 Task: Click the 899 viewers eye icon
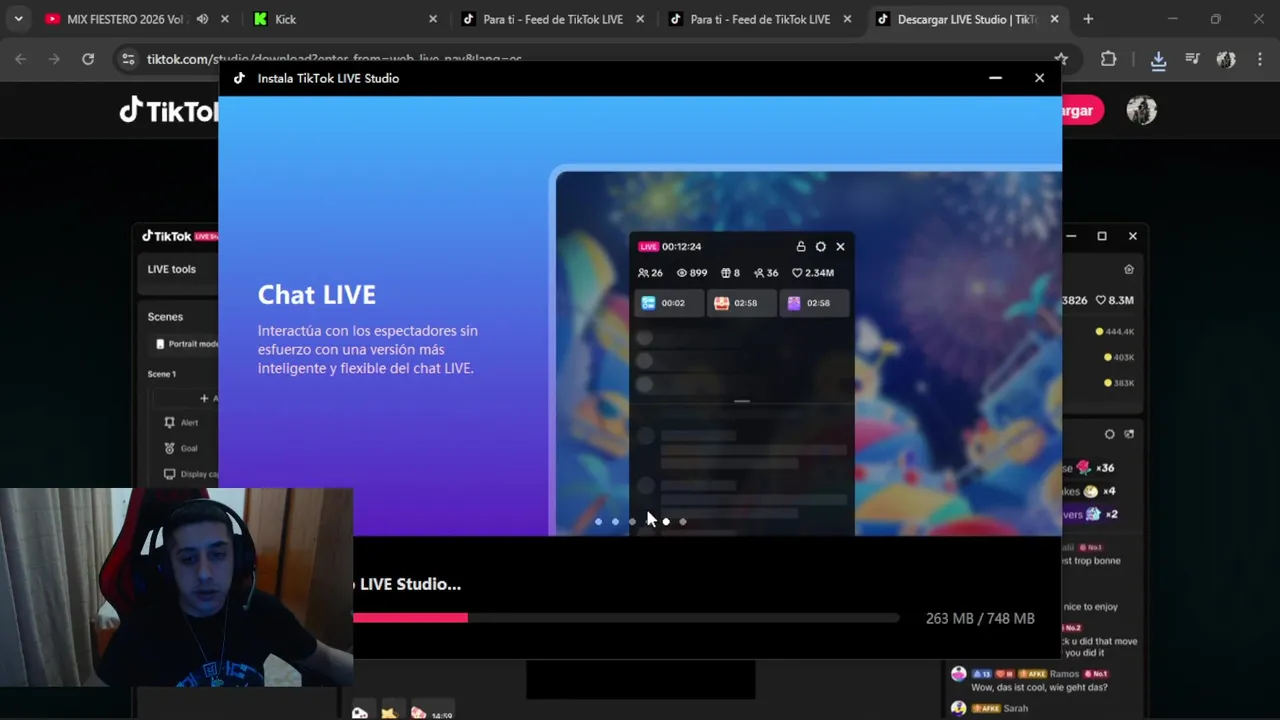(x=682, y=272)
